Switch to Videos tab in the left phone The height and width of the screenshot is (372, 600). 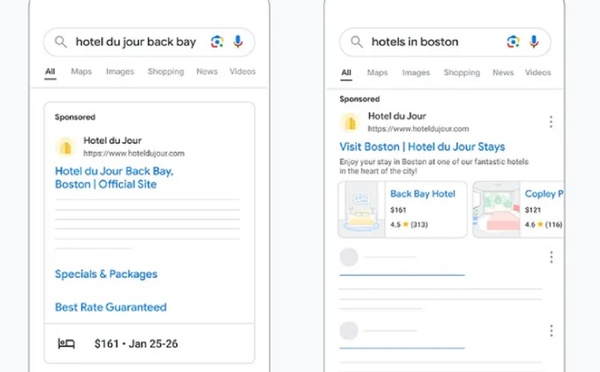243,72
